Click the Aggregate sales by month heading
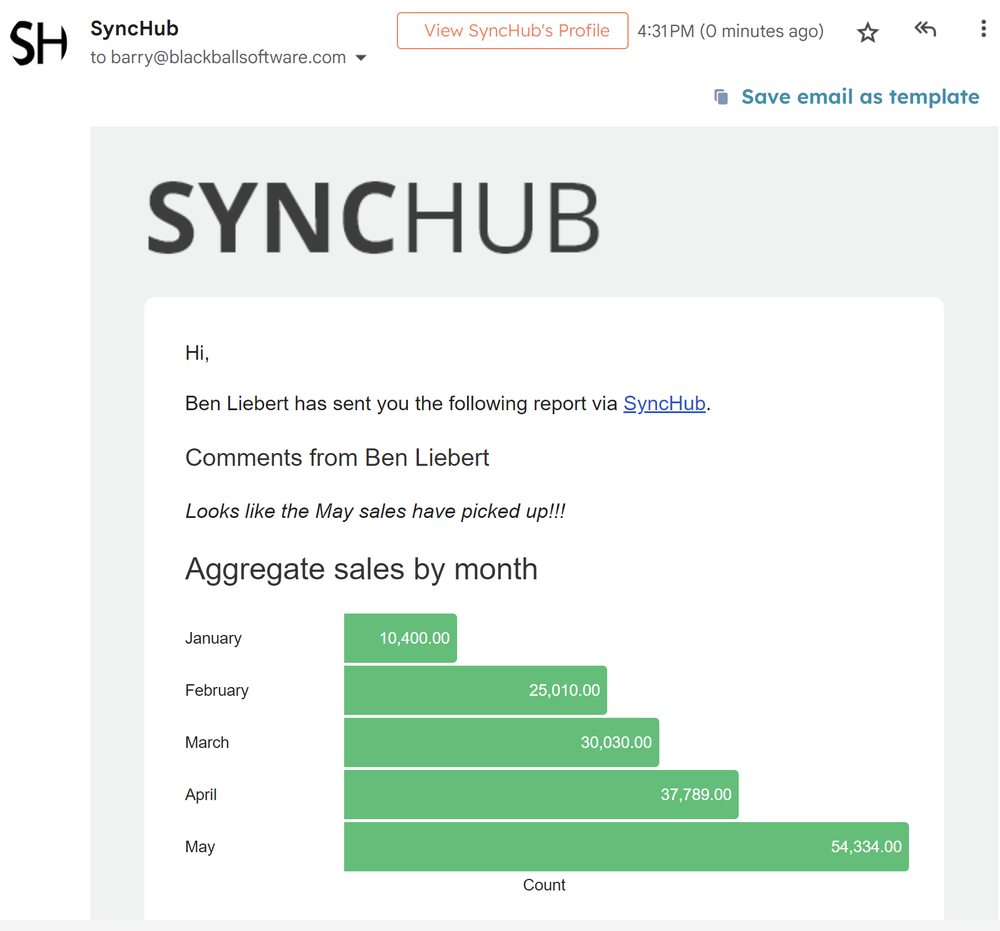The width and height of the screenshot is (1000, 931). 361,569
